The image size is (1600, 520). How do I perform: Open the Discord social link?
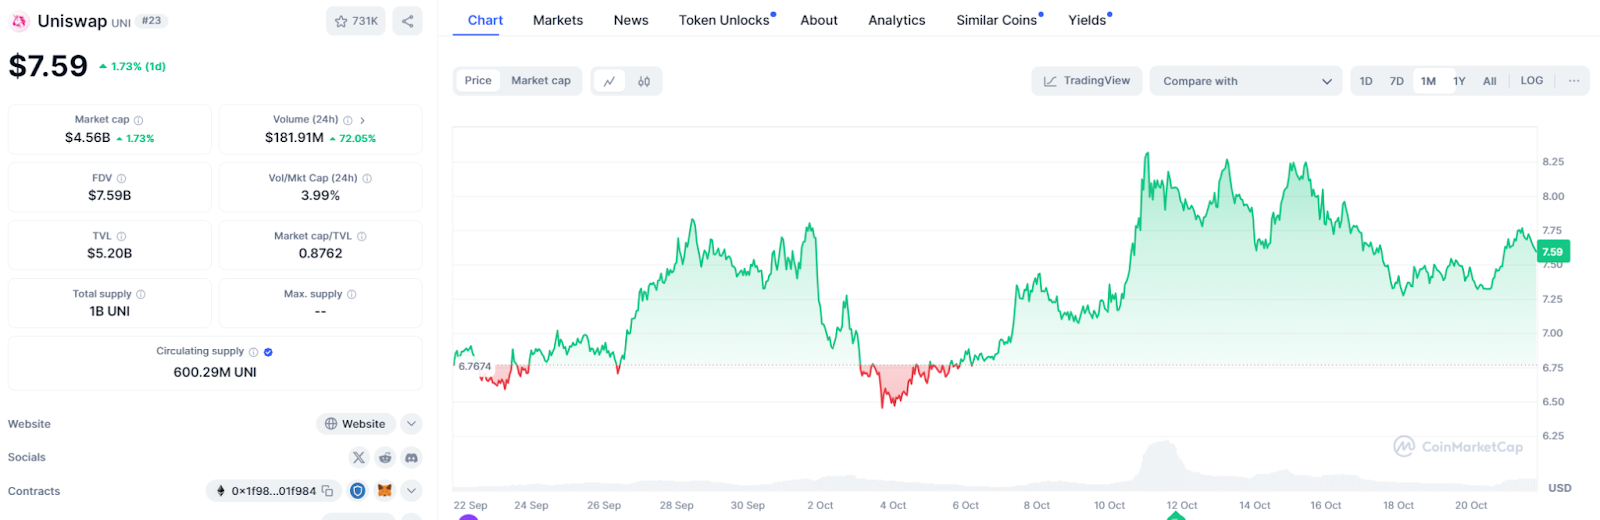click(x=411, y=457)
